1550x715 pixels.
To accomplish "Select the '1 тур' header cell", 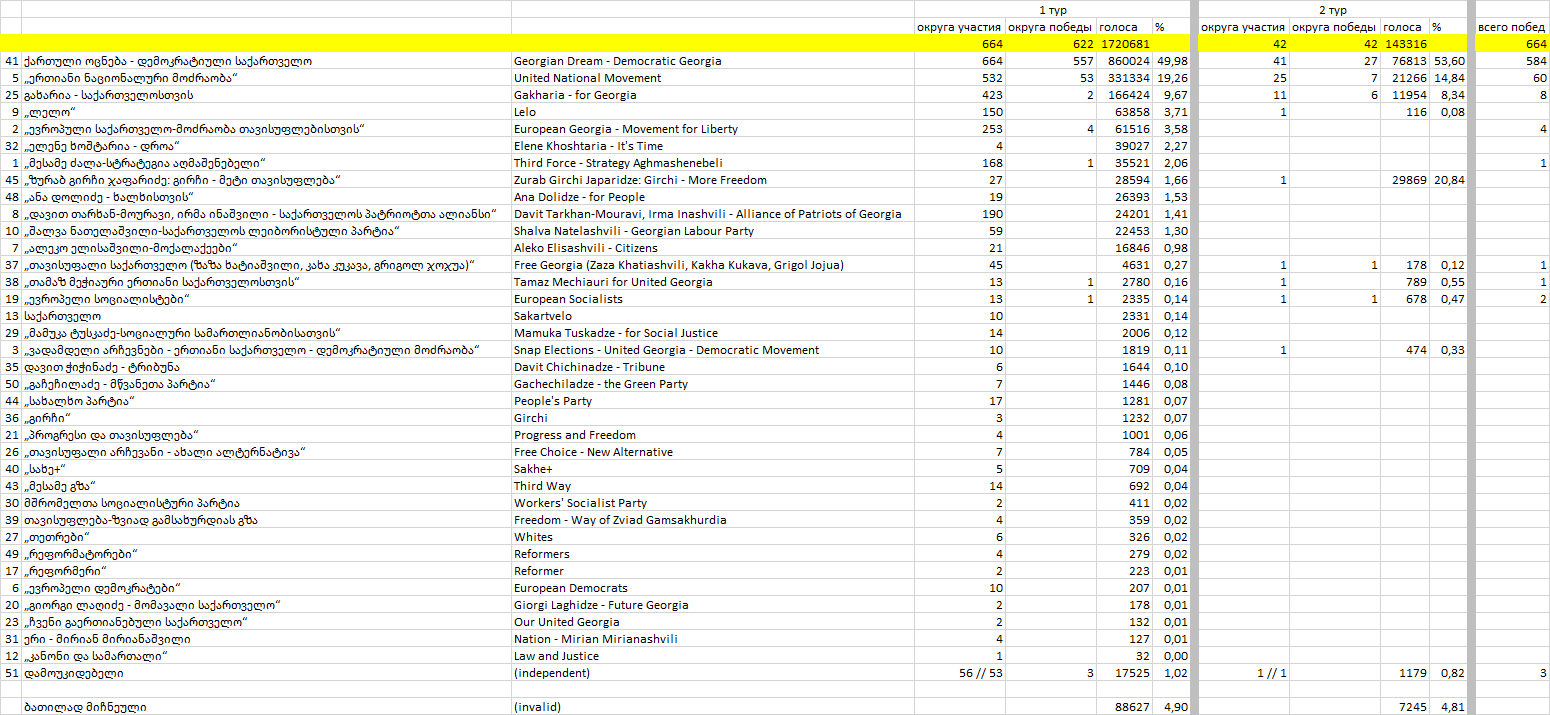I will (1053, 10).
